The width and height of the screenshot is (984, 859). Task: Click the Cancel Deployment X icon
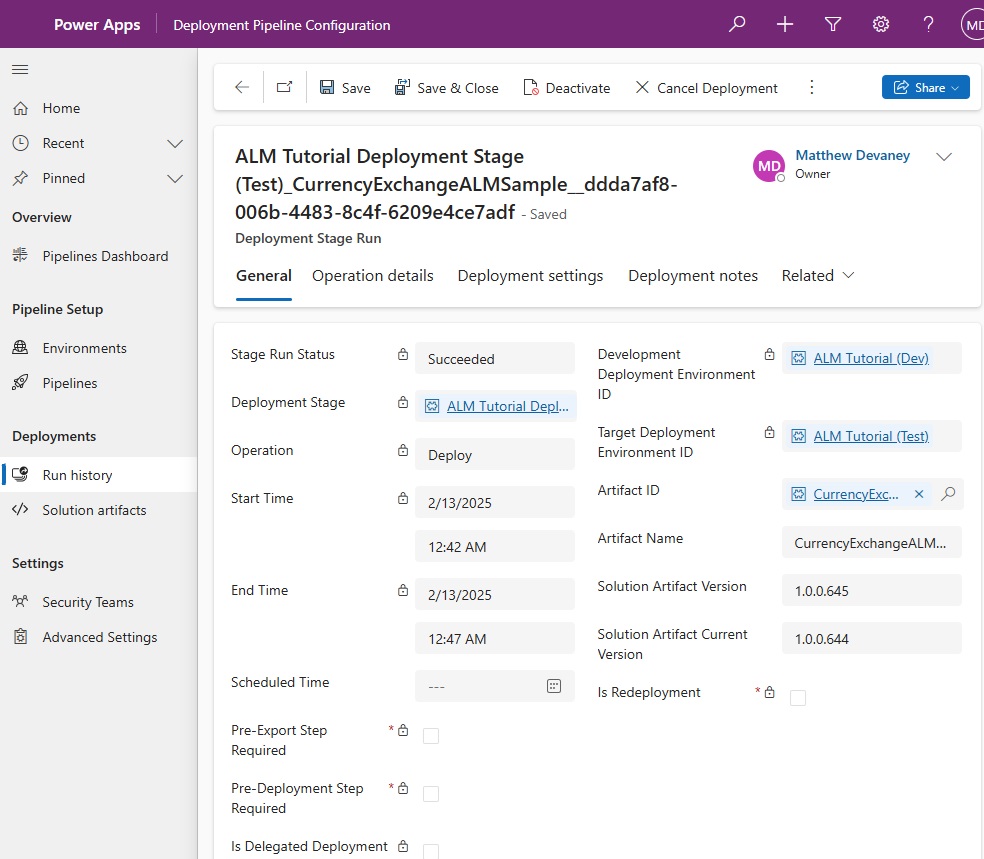(642, 87)
